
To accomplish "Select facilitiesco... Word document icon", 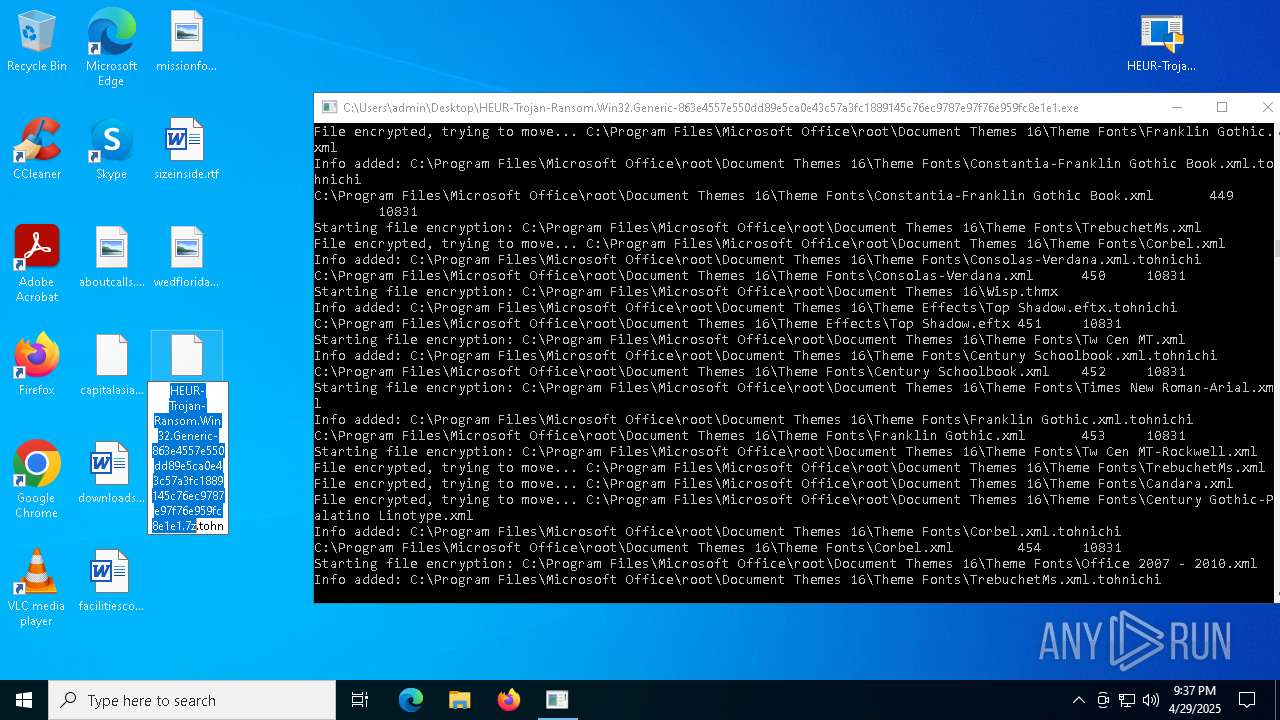I will pyautogui.click(x=112, y=581).
